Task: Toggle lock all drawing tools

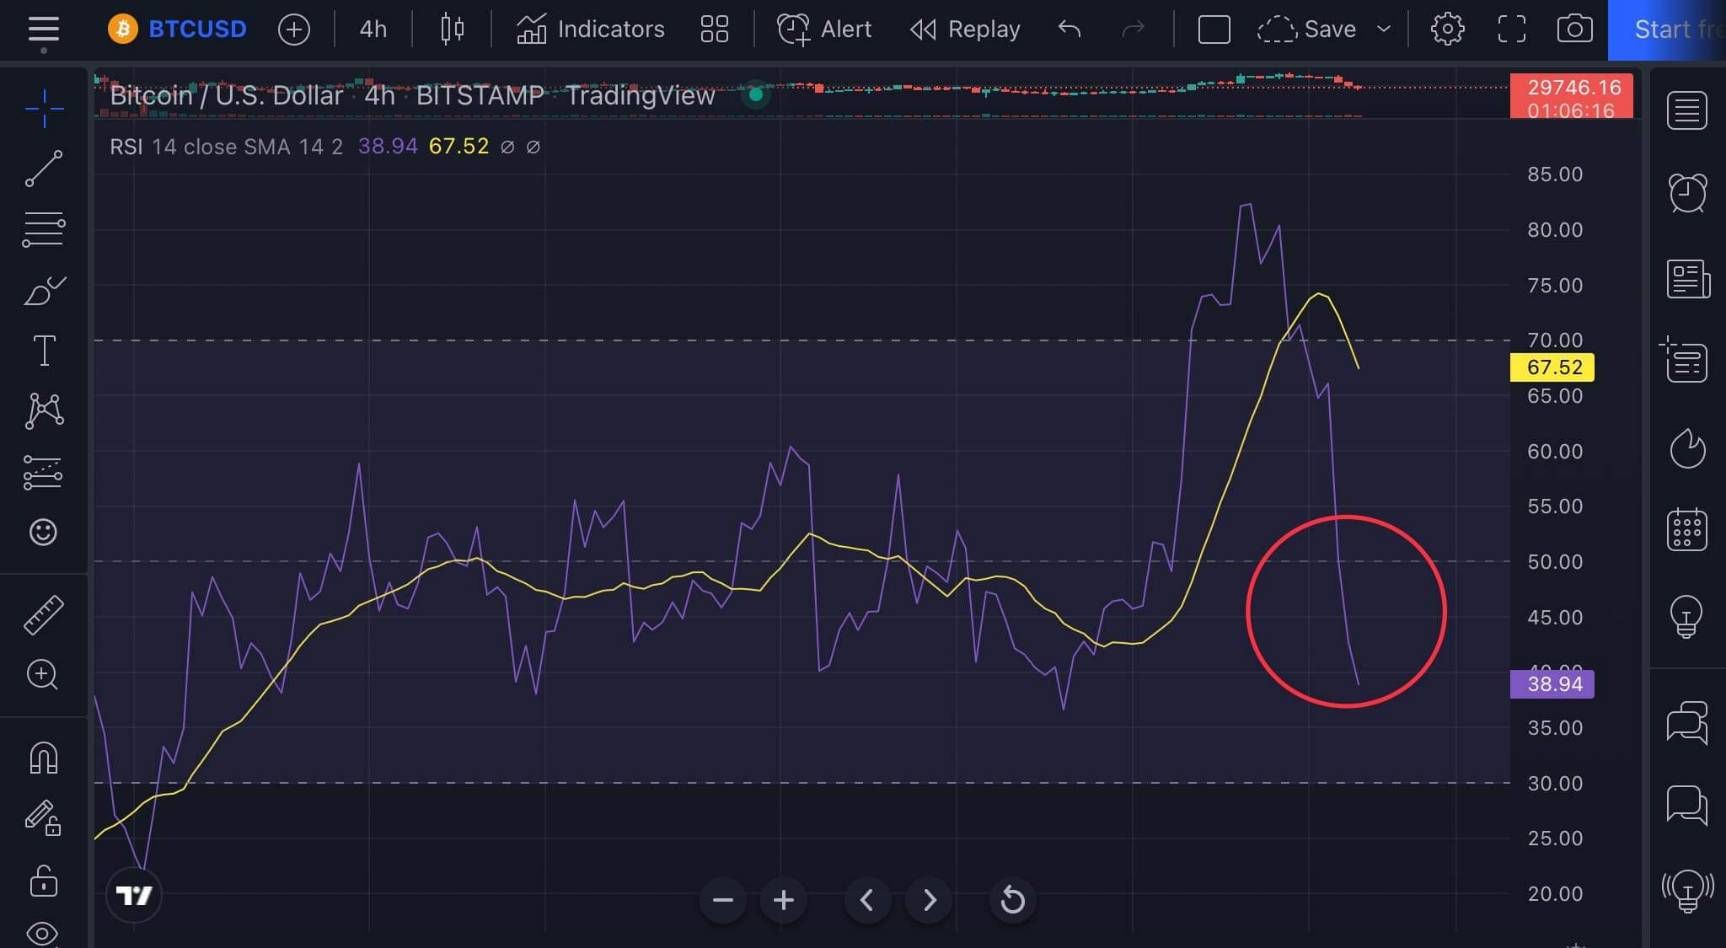Action: tap(43, 881)
